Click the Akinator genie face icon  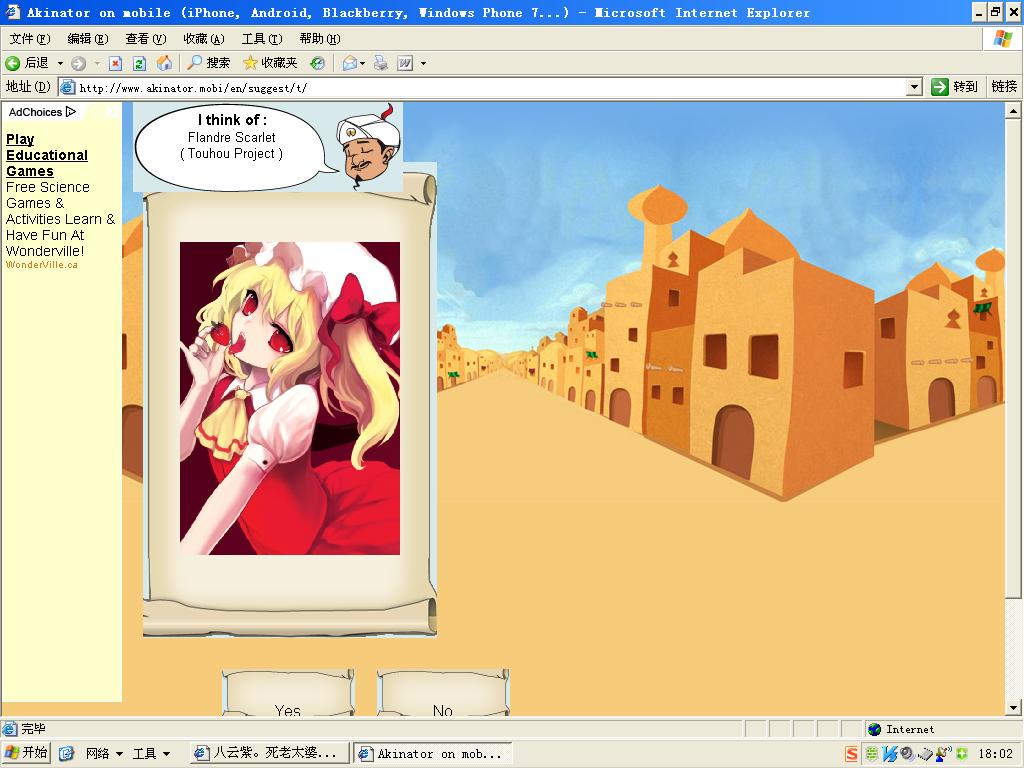tap(366, 145)
